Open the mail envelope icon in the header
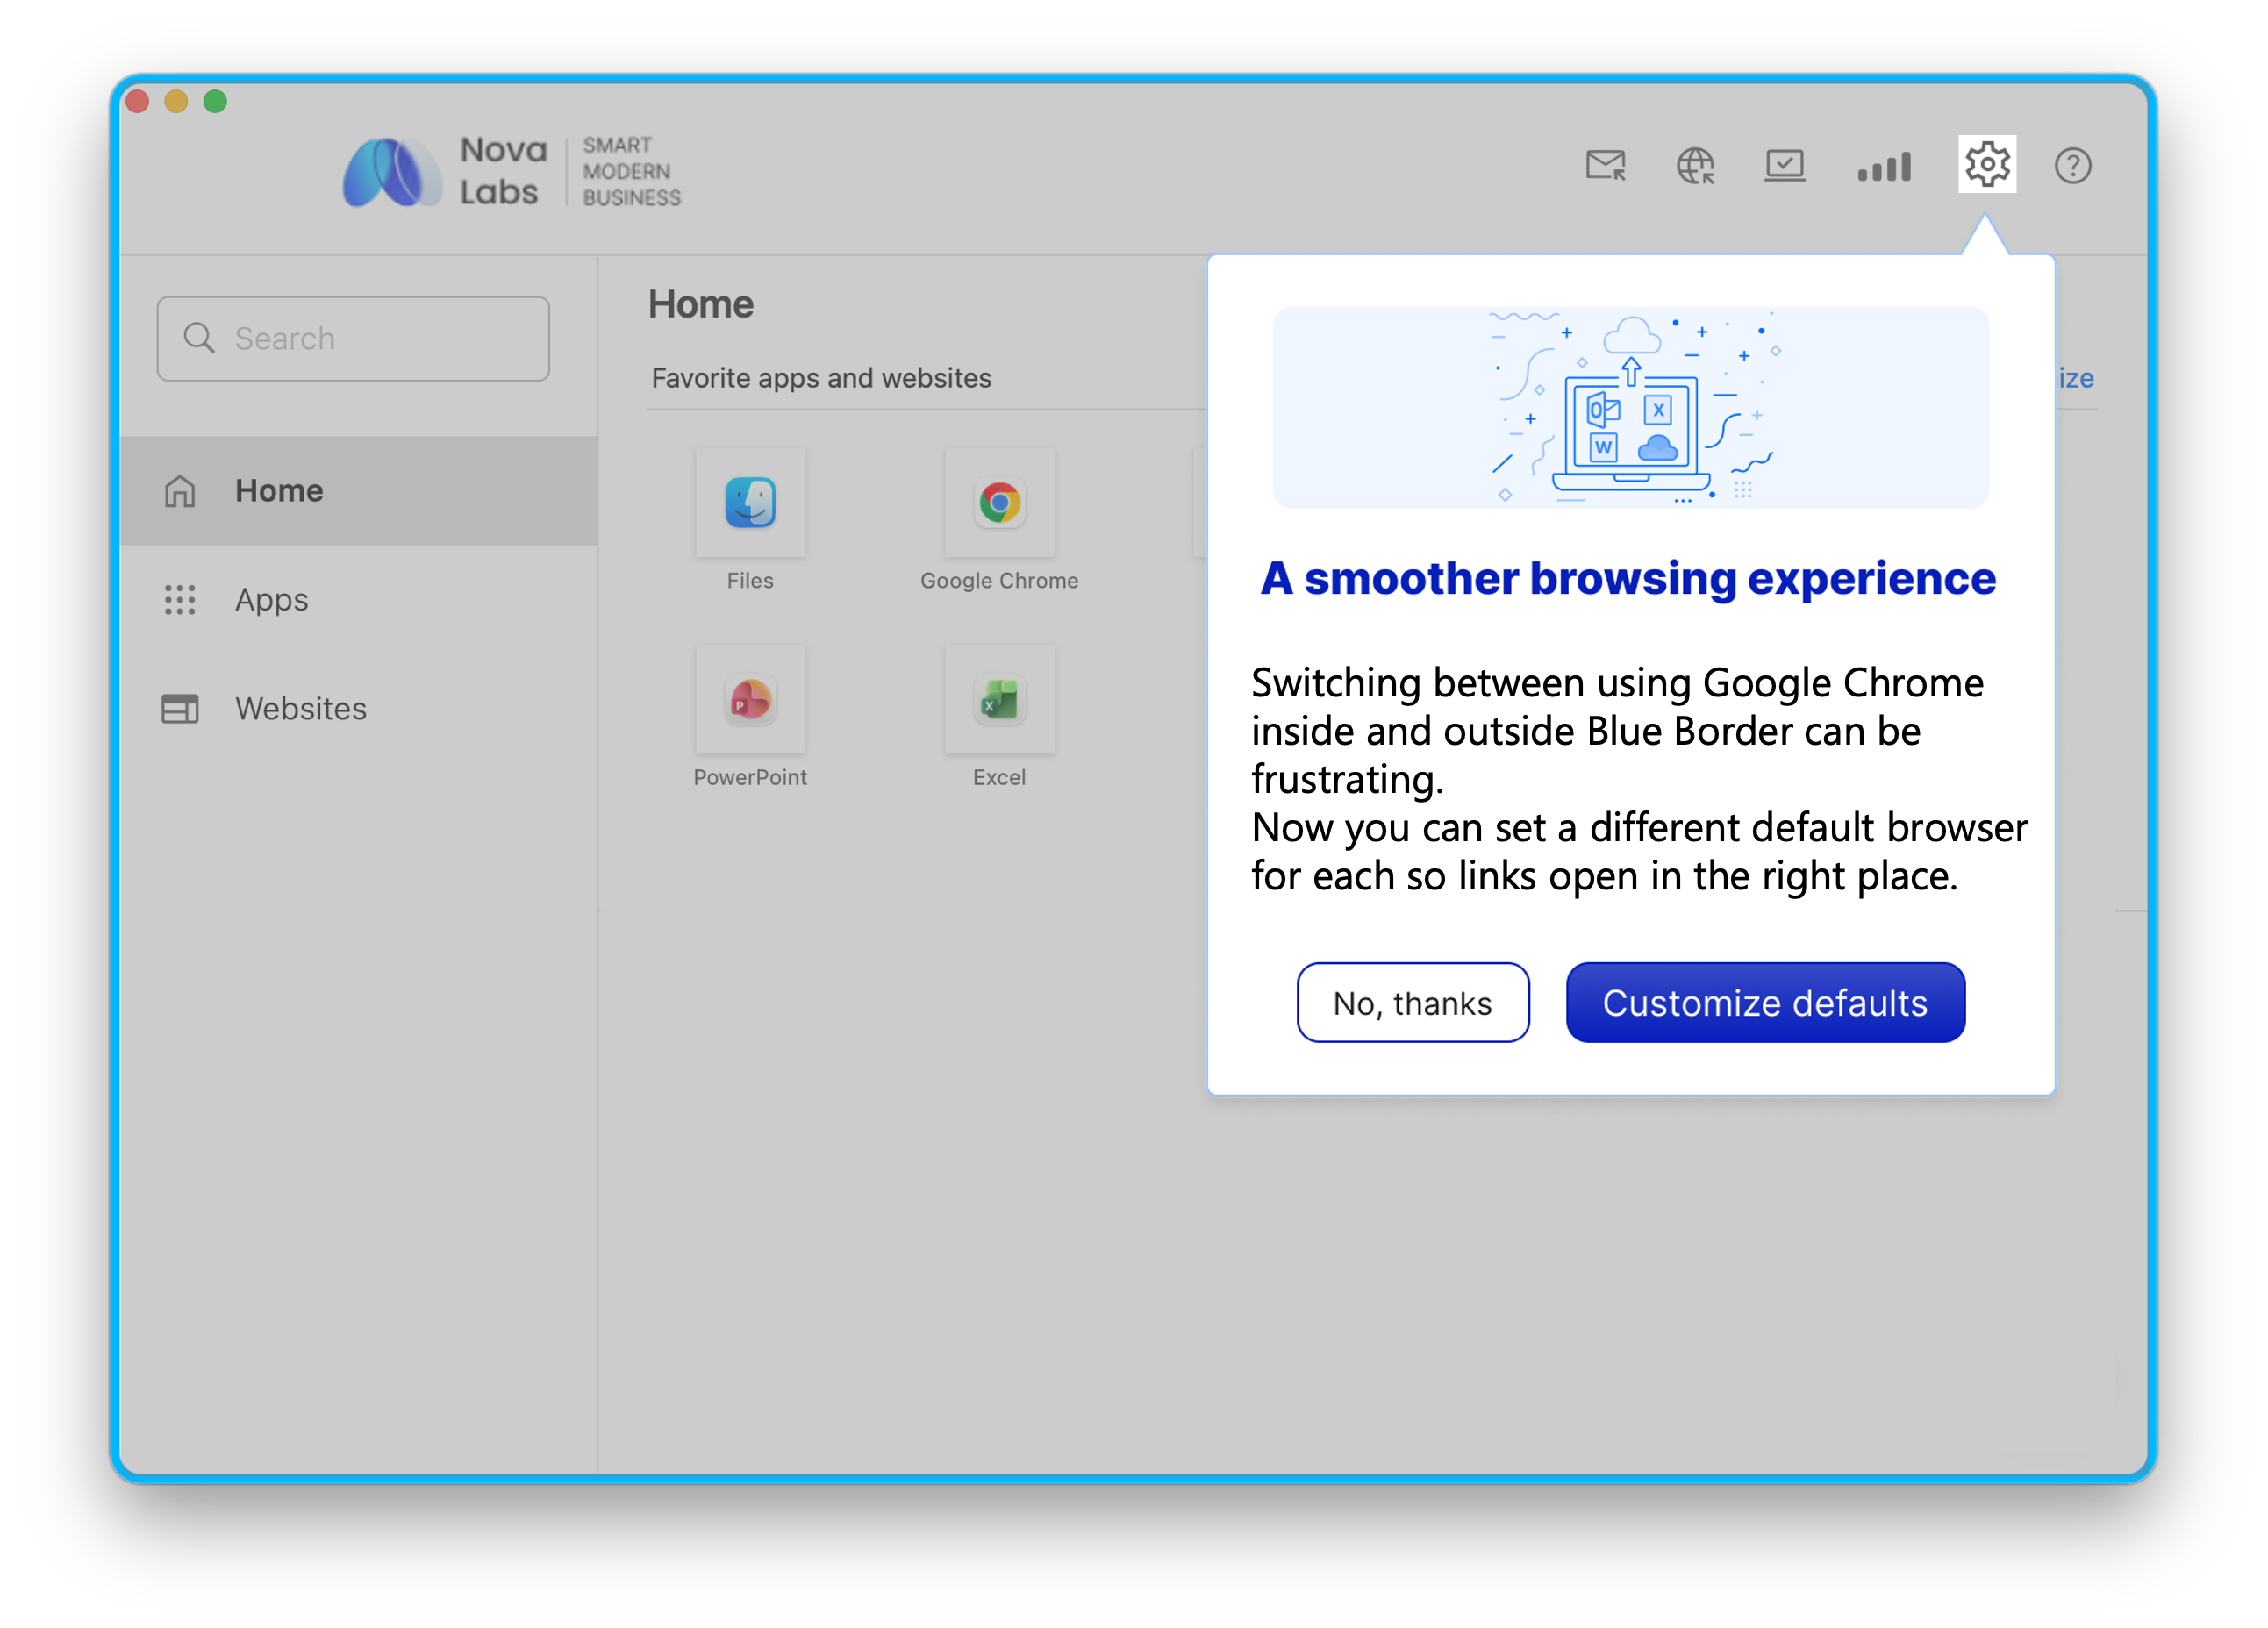 [1606, 165]
